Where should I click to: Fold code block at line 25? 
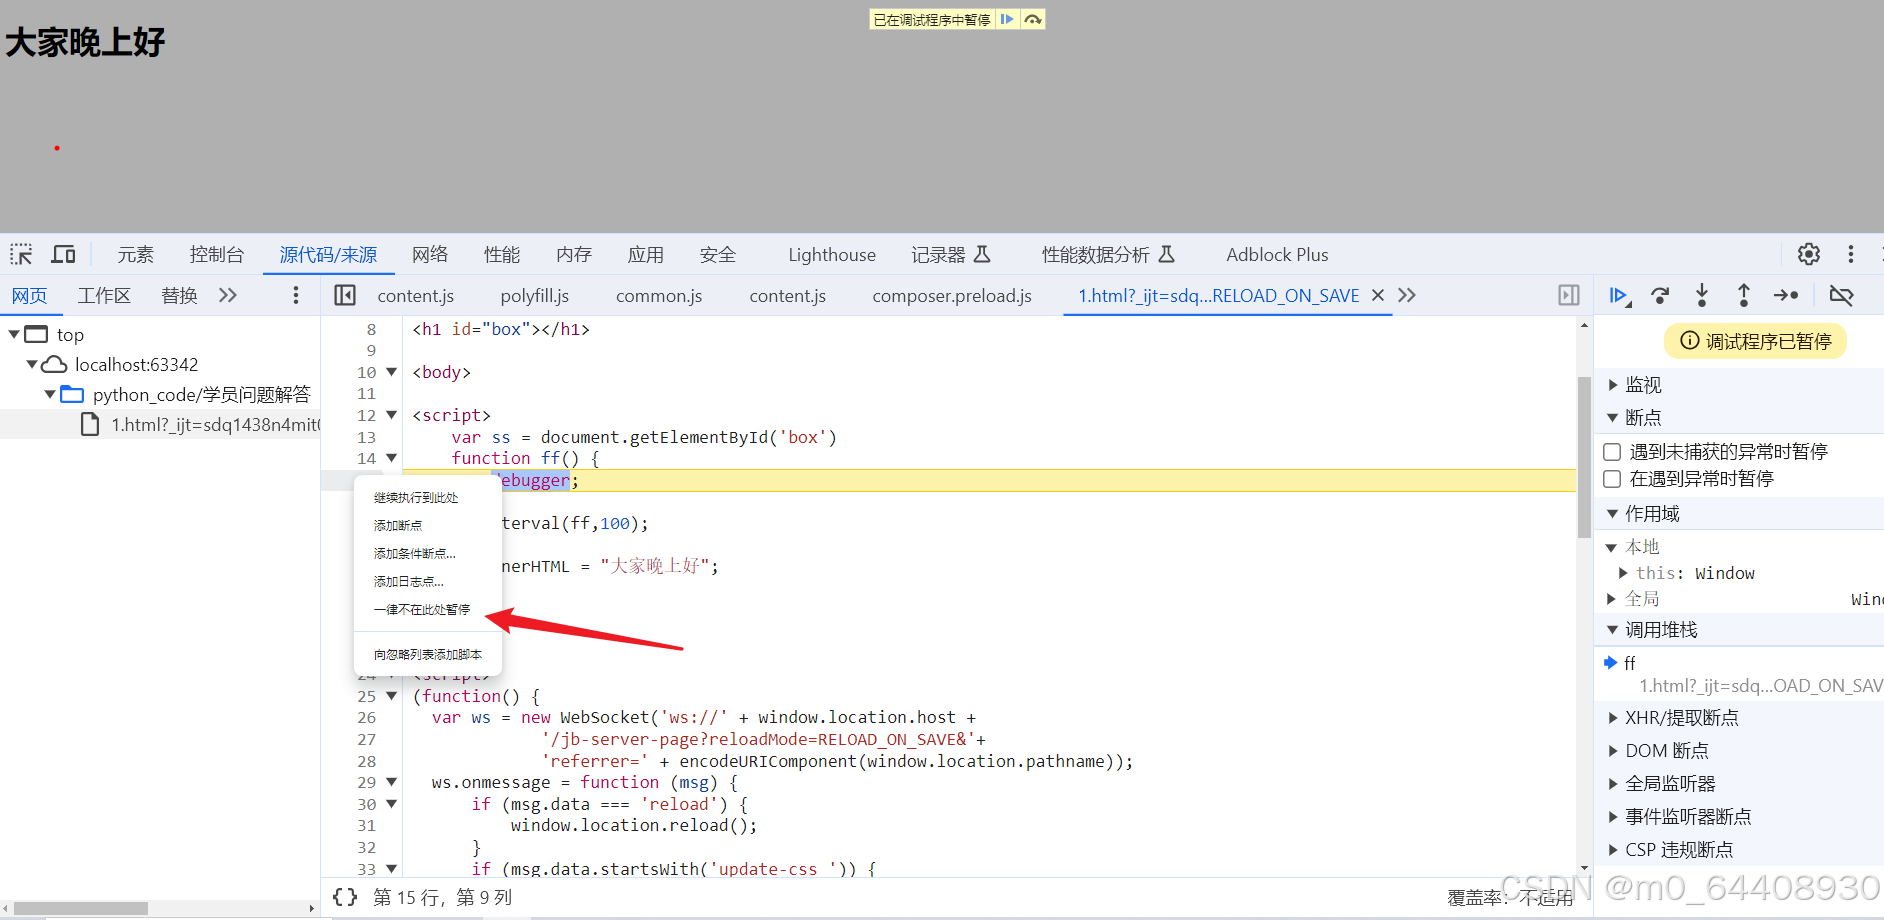coord(392,696)
